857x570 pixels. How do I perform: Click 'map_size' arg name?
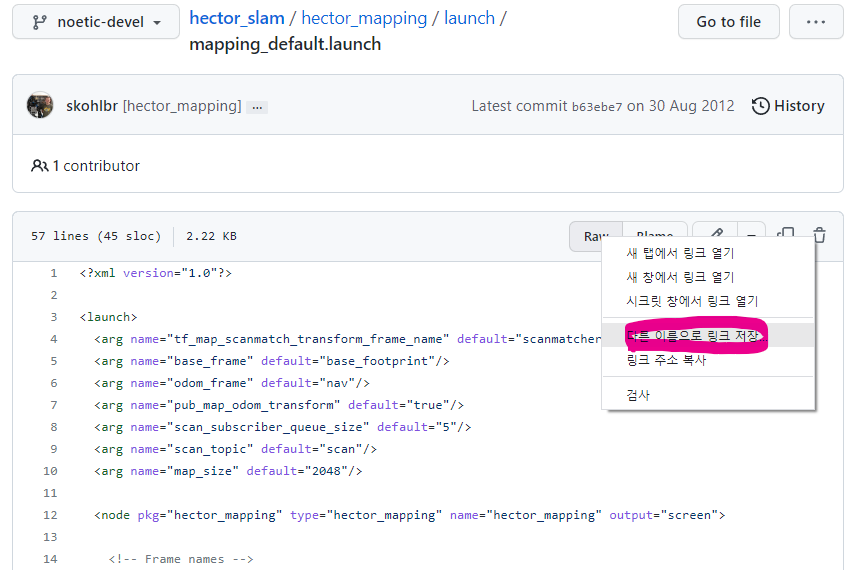coord(203,471)
